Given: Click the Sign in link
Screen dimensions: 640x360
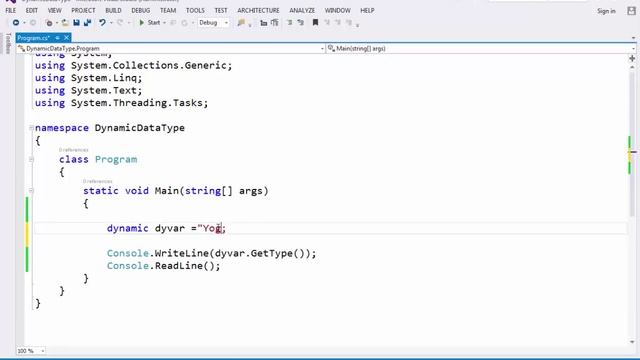Looking at the screenshot, I should (606, 11).
